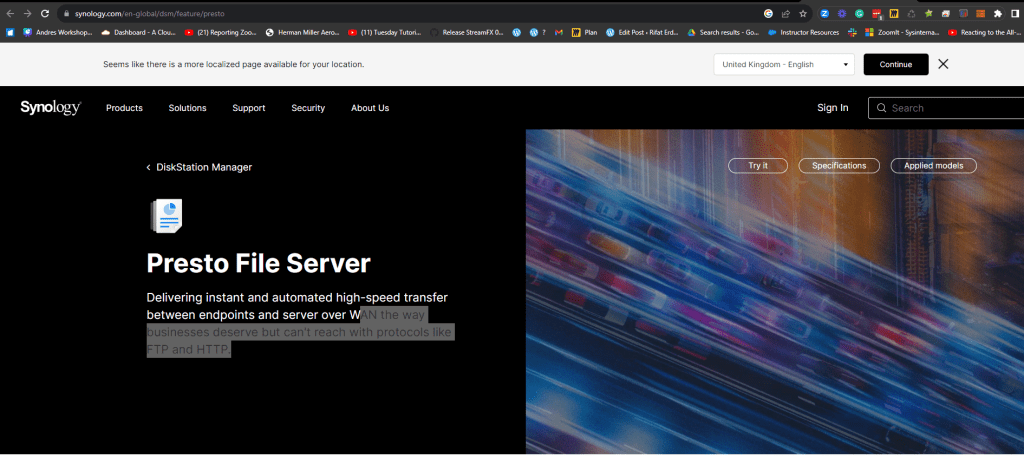Click the search magnifier icon
1024x464 pixels.
[882, 108]
